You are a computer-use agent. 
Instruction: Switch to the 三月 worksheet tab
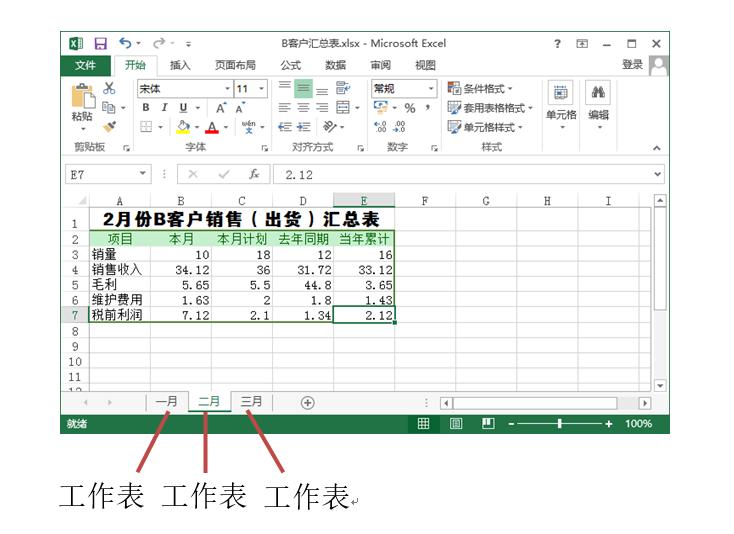[x=251, y=402]
